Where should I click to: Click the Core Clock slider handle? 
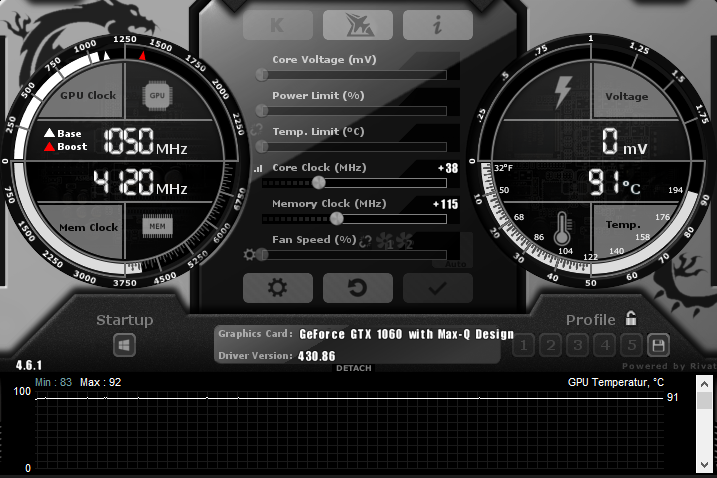319,183
